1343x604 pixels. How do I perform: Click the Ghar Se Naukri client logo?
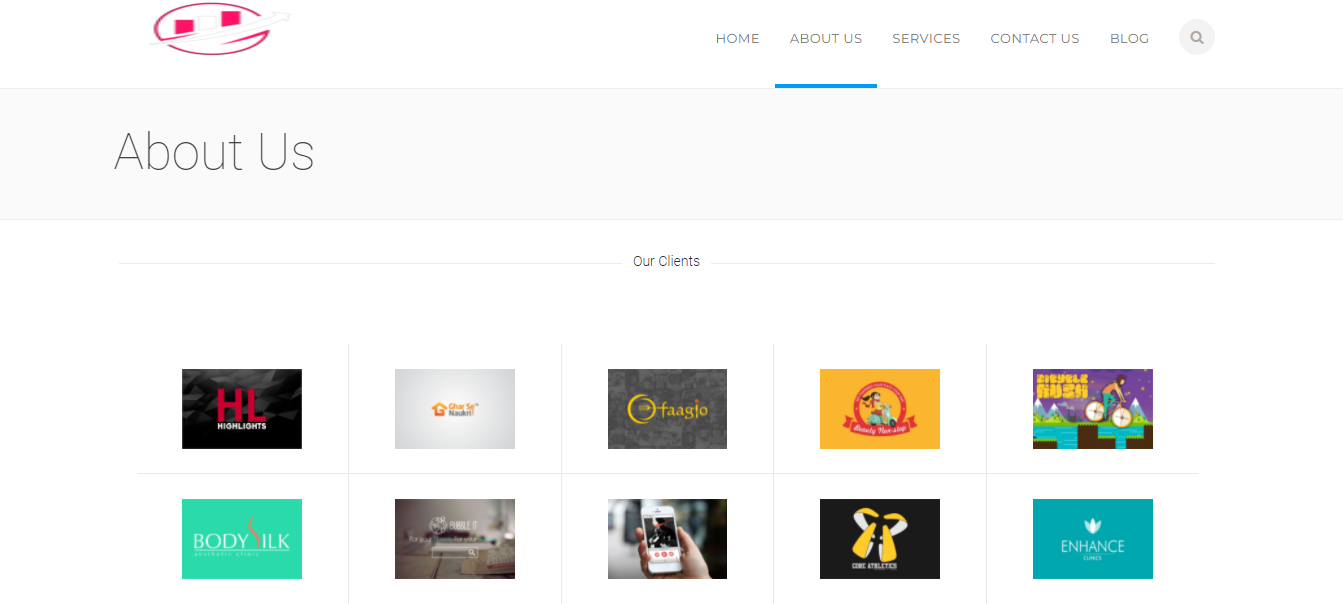[x=455, y=409]
